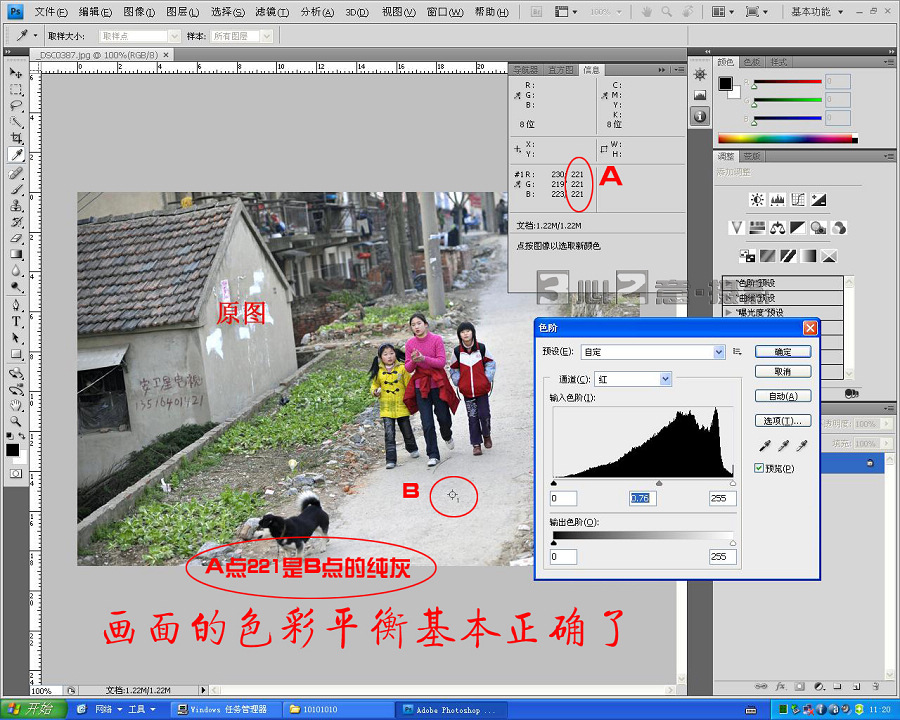Open the 预设 preset dropdown

click(x=719, y=352)
